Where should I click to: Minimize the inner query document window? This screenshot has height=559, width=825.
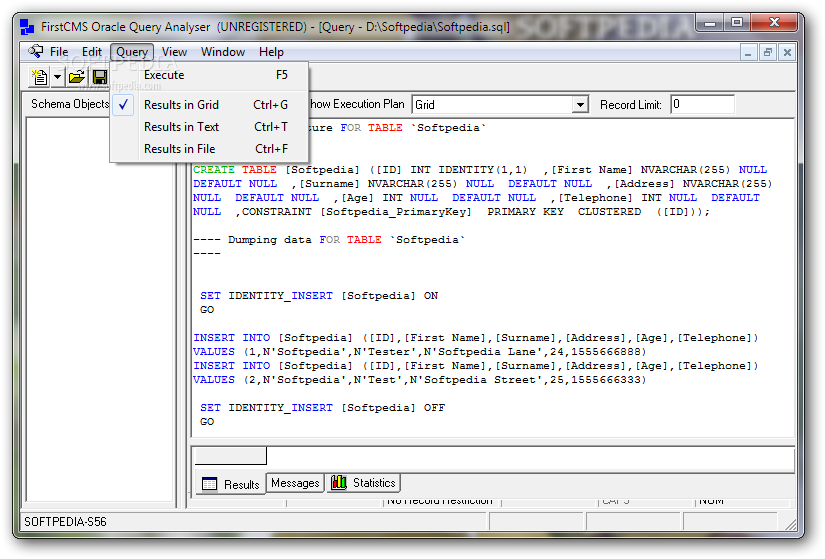click(748, 52)
